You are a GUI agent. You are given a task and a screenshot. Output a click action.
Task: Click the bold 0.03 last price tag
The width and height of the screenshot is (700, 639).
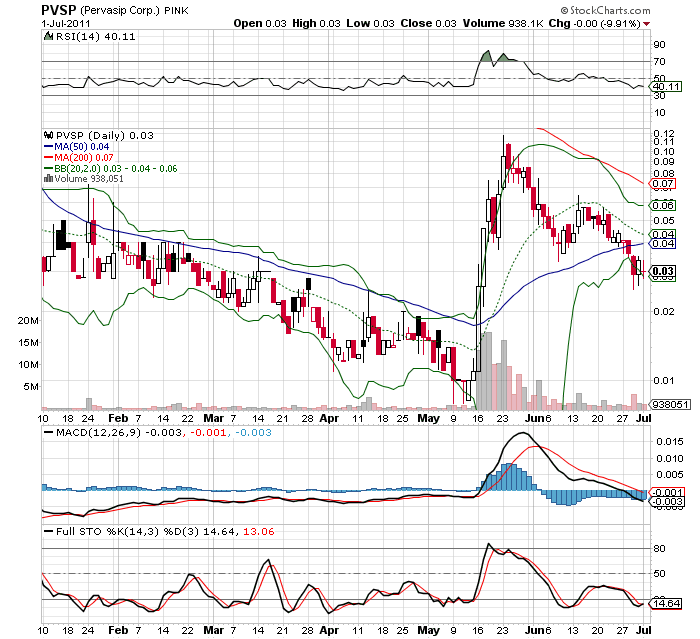click(663, 271)
